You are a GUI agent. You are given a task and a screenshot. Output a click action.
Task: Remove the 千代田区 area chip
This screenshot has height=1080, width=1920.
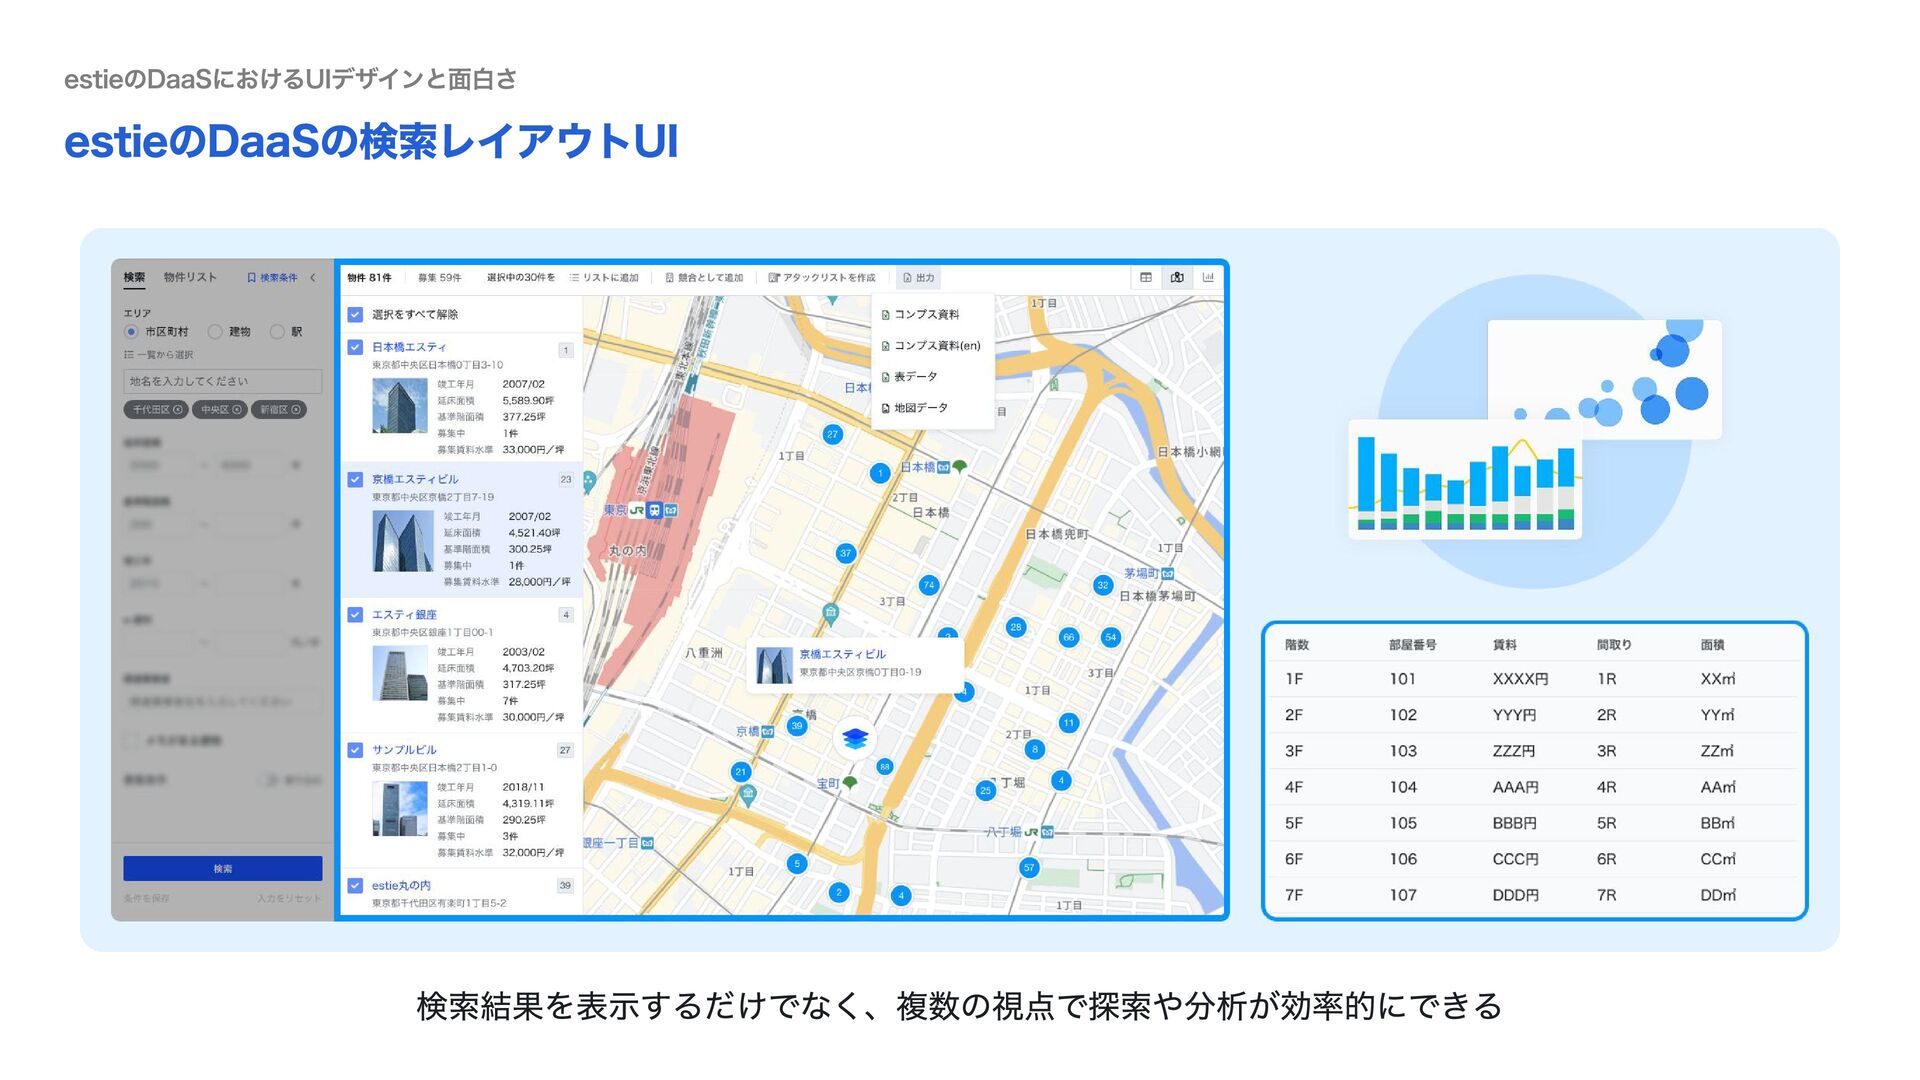(178, 410)
